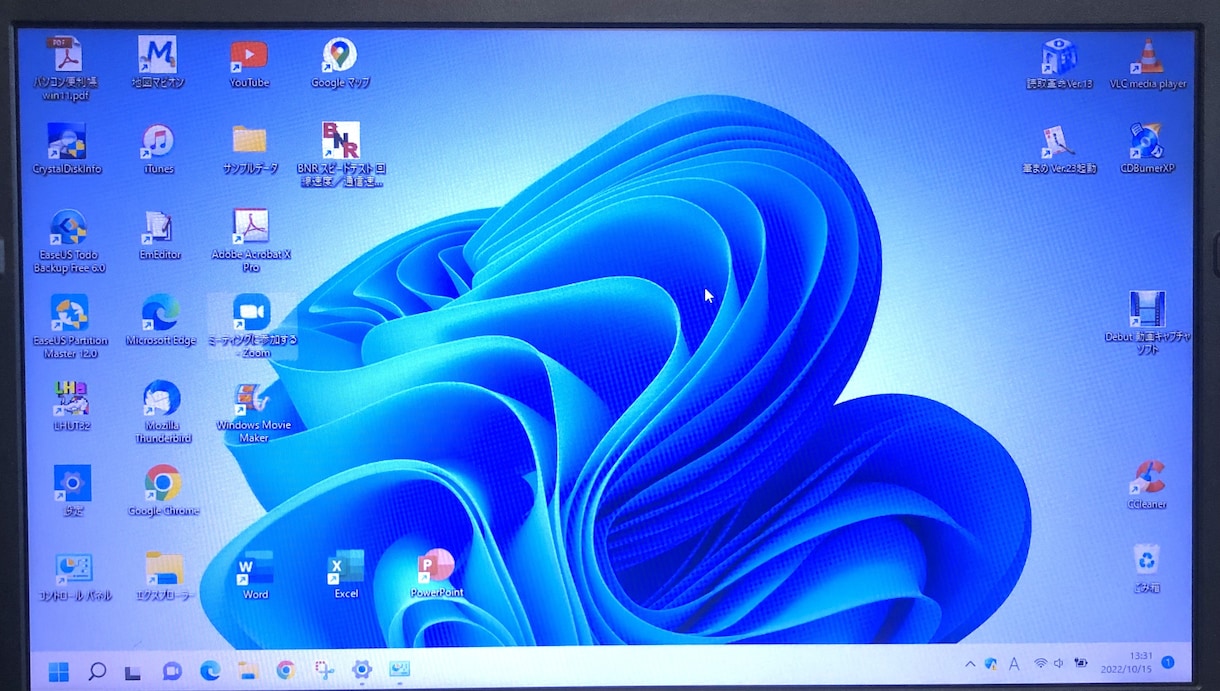Image resolution: width=1220 pixels, height=691 pixels.
Task: Select the Adobe Acrobat X Pro icon
Action: 250,241
